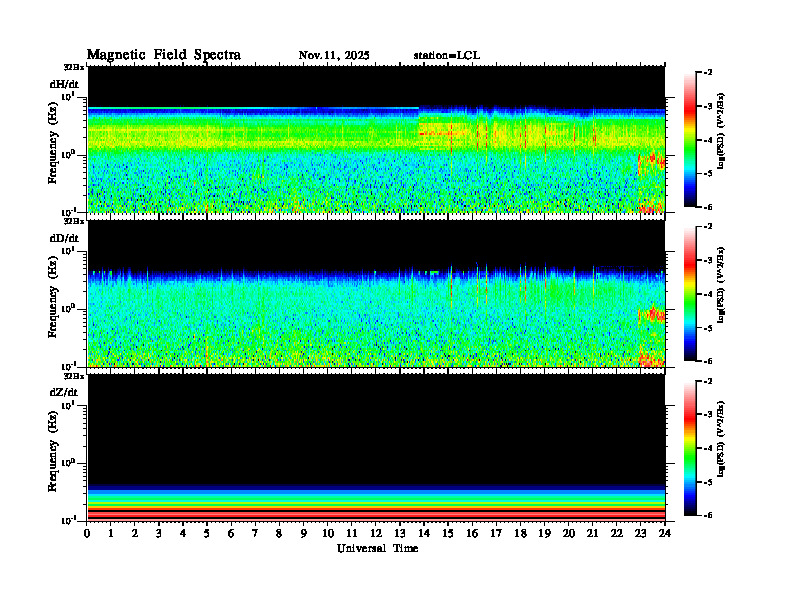Viewport: 792px width, 612px height.
Task: Click hour tick label "12" on time axis
Action: click(376, 534)
